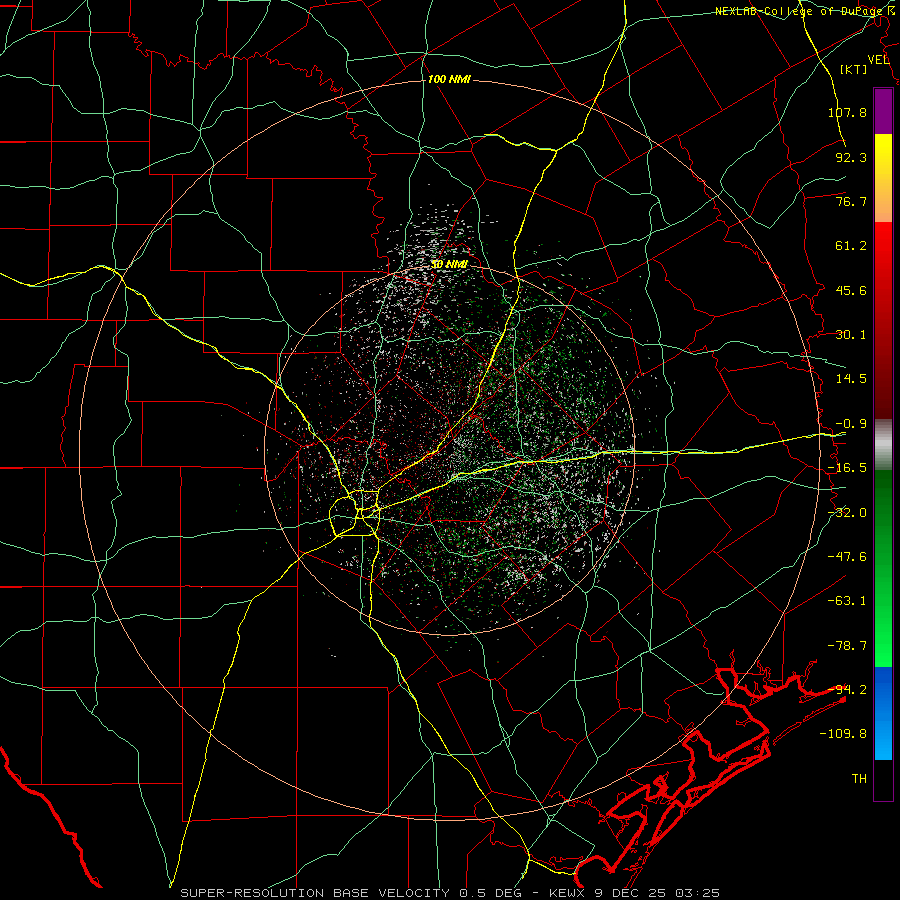Click the -16.5 legend value
Image resolution: width=900 pixels, height=900 pixels.
(847, 468)
